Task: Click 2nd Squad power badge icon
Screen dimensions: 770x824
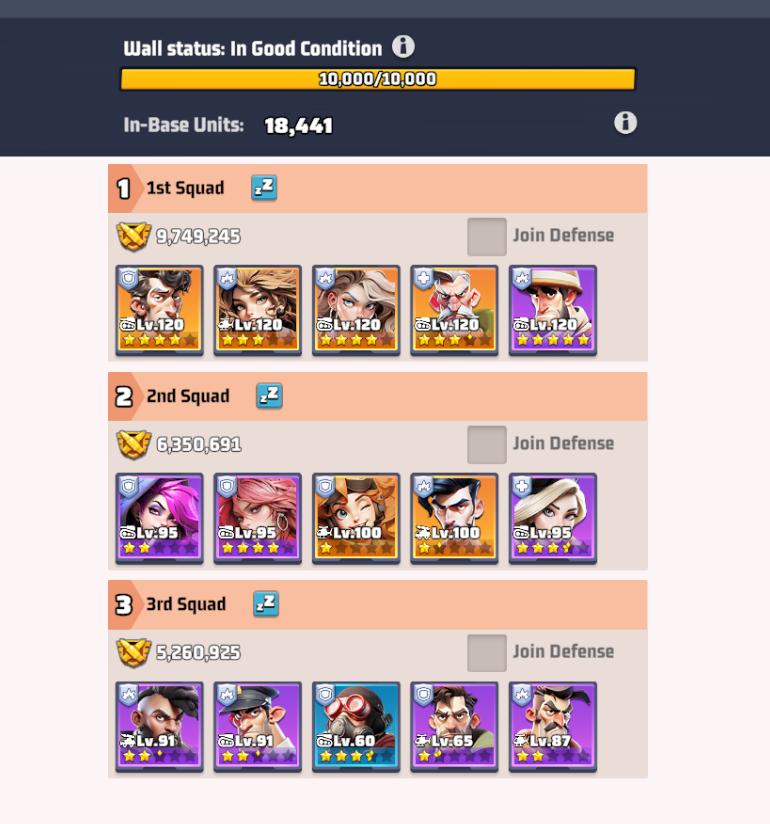Action: pos(134,445)
